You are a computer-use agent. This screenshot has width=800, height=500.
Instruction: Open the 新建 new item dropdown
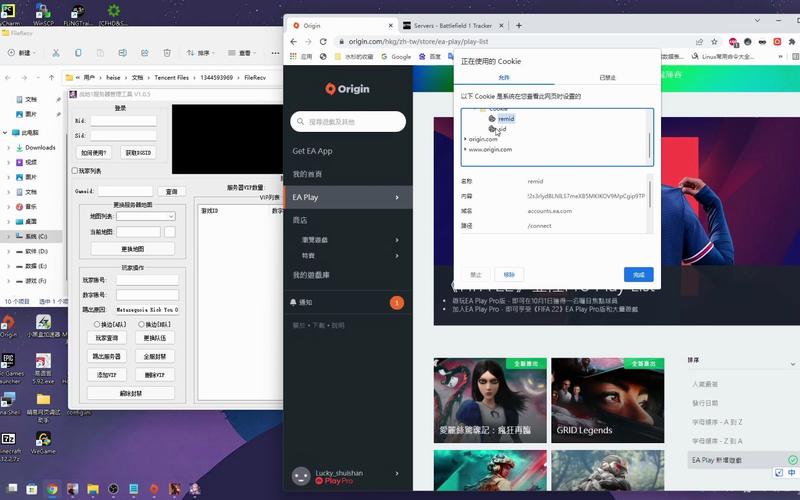coord(21,53)
